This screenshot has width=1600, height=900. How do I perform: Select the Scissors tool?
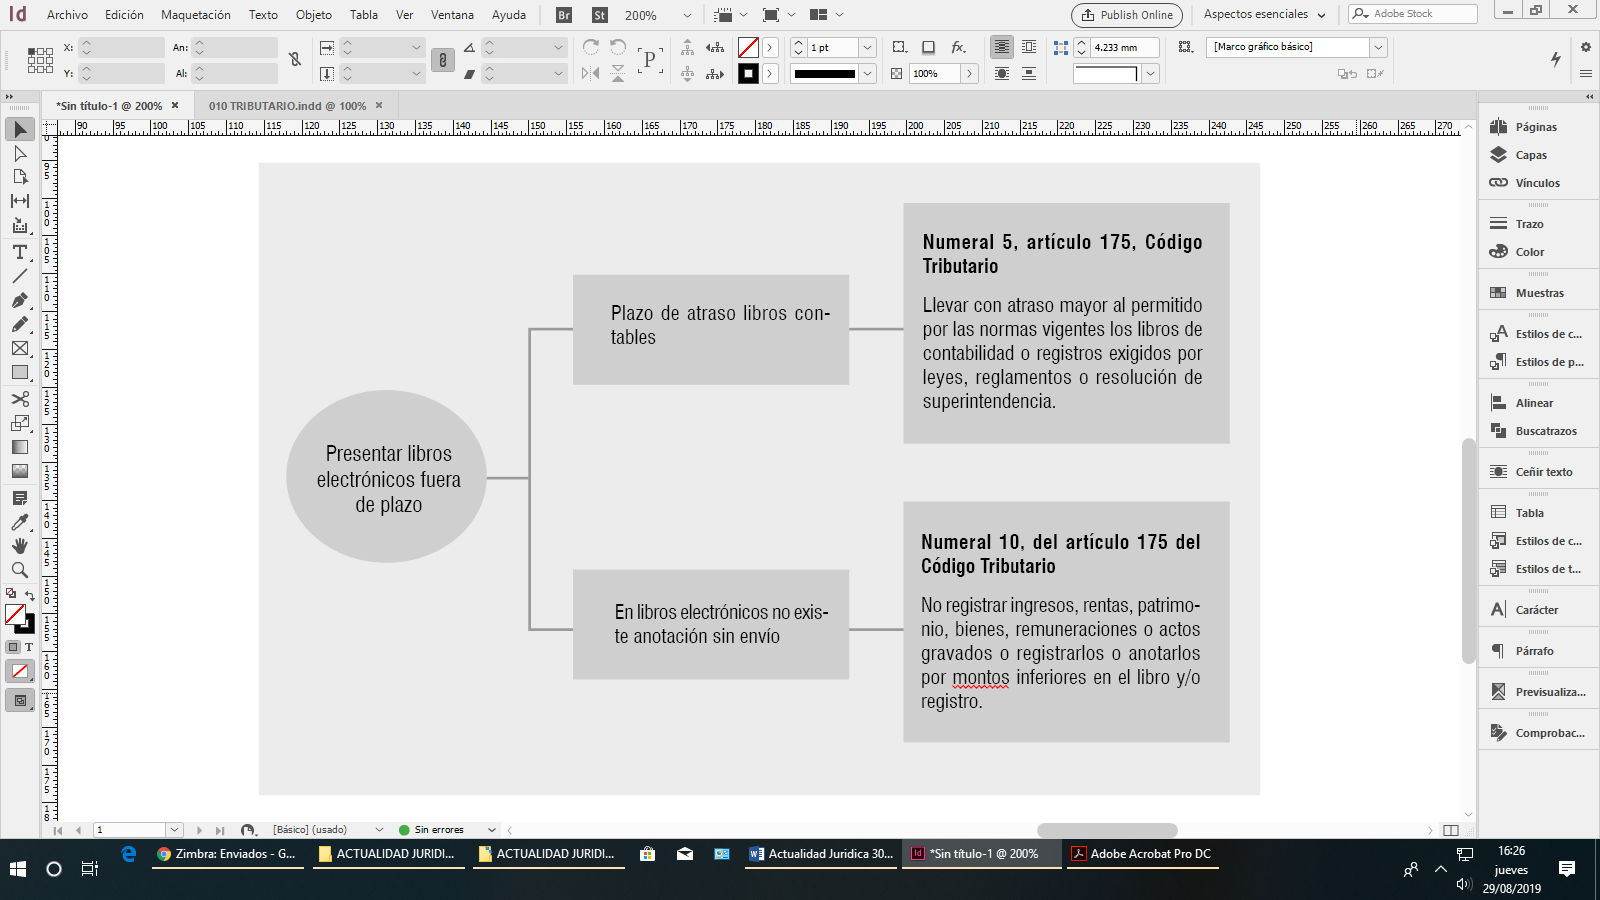coord(20,399)
